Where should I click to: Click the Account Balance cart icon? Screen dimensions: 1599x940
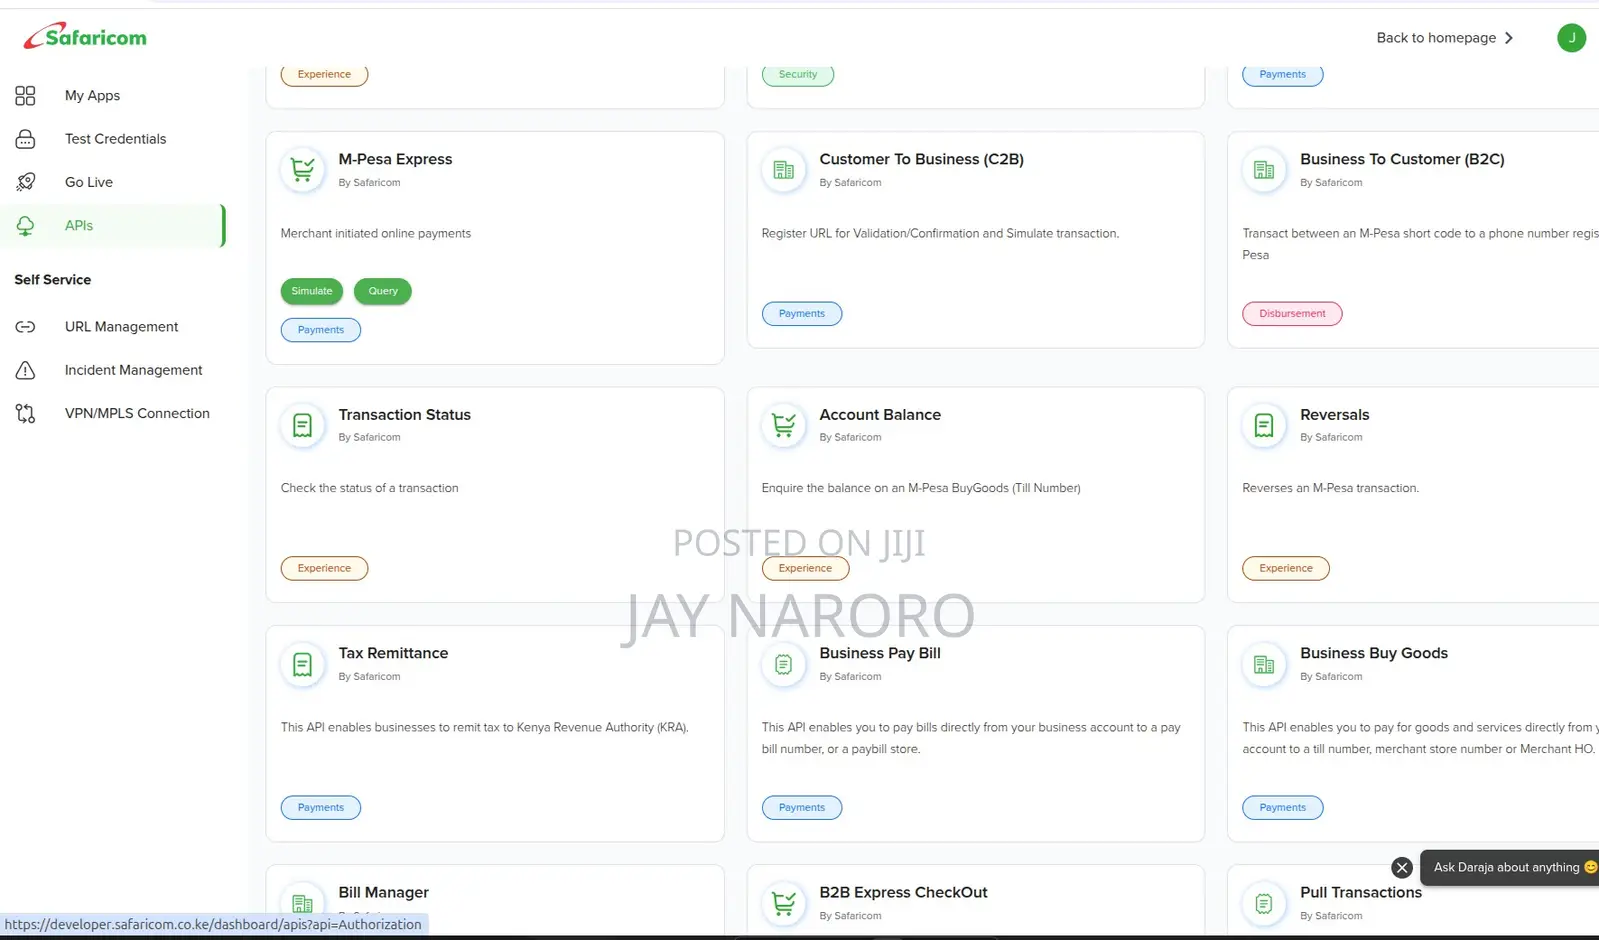click(x=783, y=425)
